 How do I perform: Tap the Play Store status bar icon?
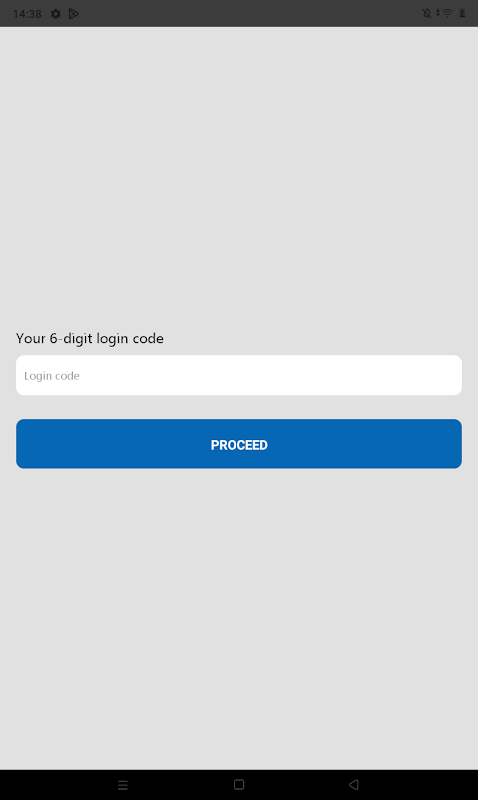(x=74, y=14)
